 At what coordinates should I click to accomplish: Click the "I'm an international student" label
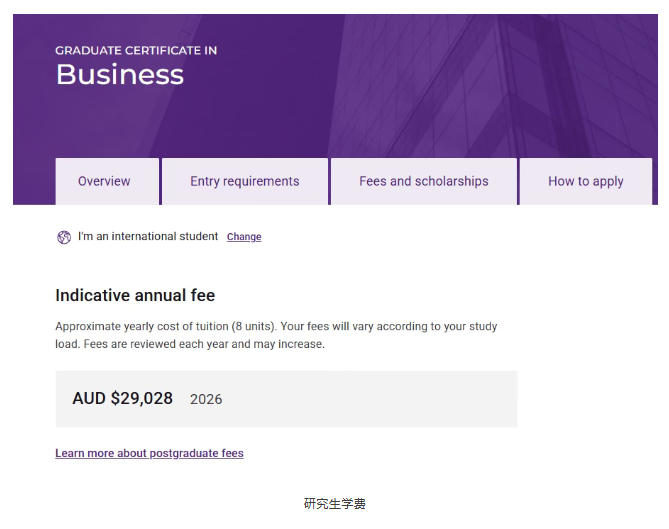point(147,237)
